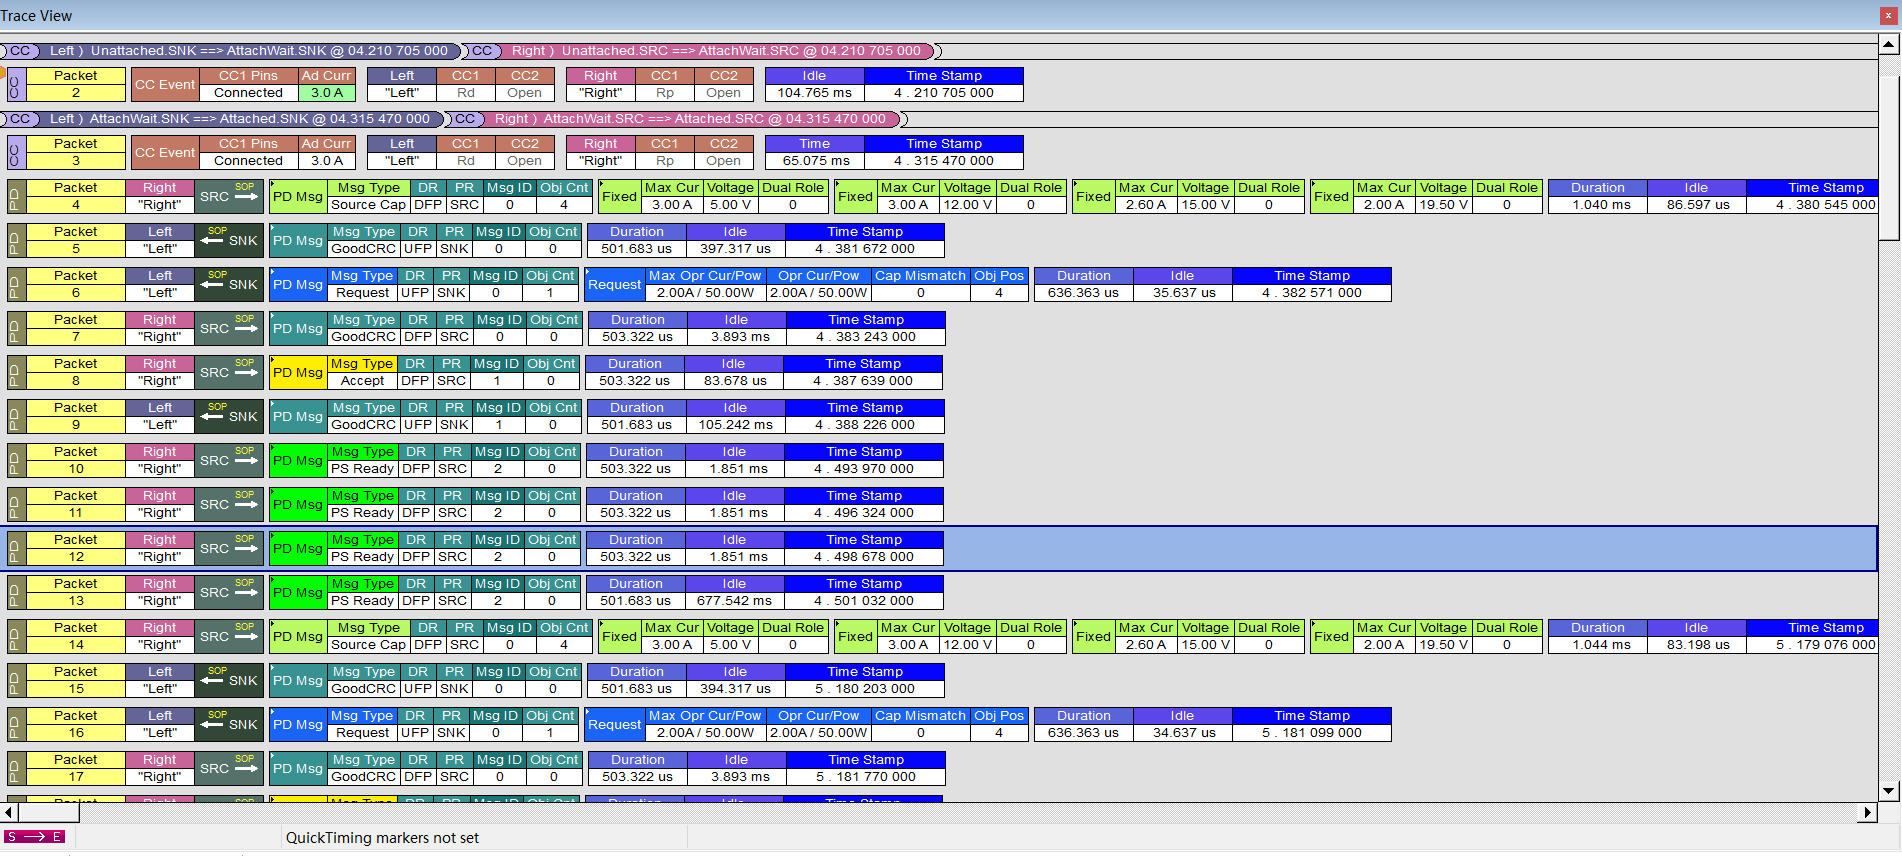
Task: Click the yellow PD Msg cell in Packet 8
Action: (x=298, y=372)
